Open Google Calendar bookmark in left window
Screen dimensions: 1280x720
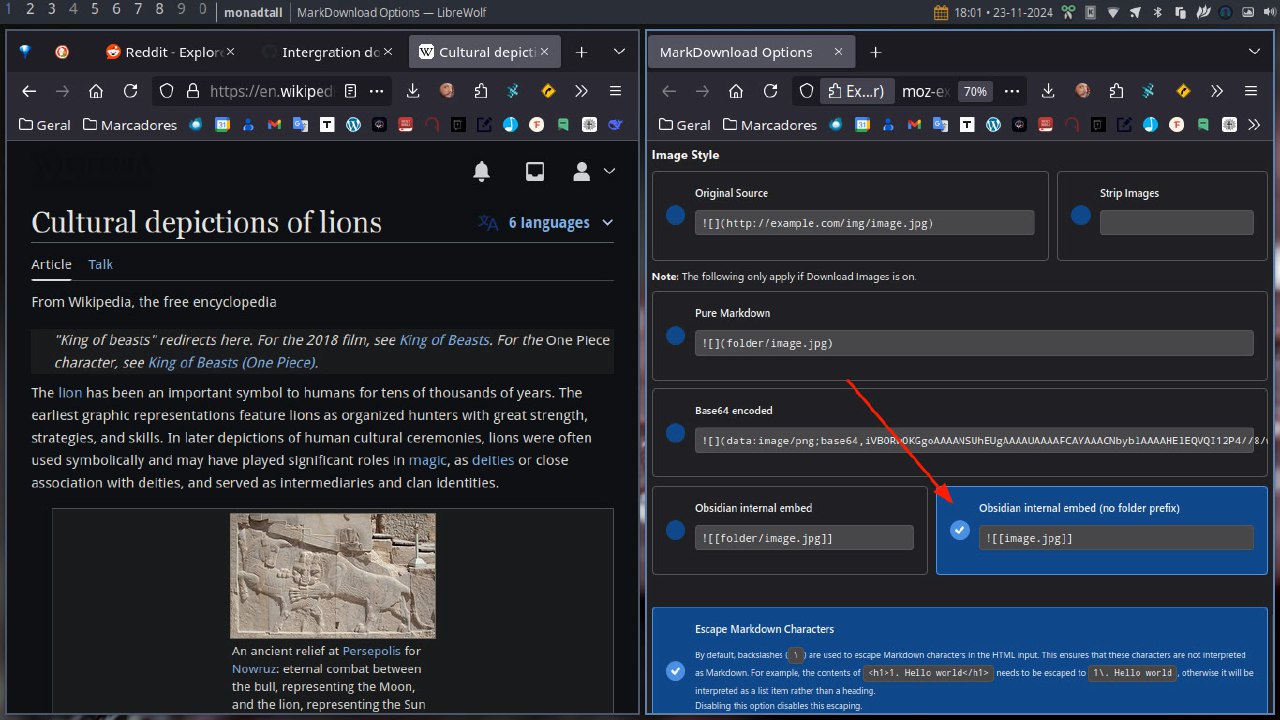[x=222, y=125]
